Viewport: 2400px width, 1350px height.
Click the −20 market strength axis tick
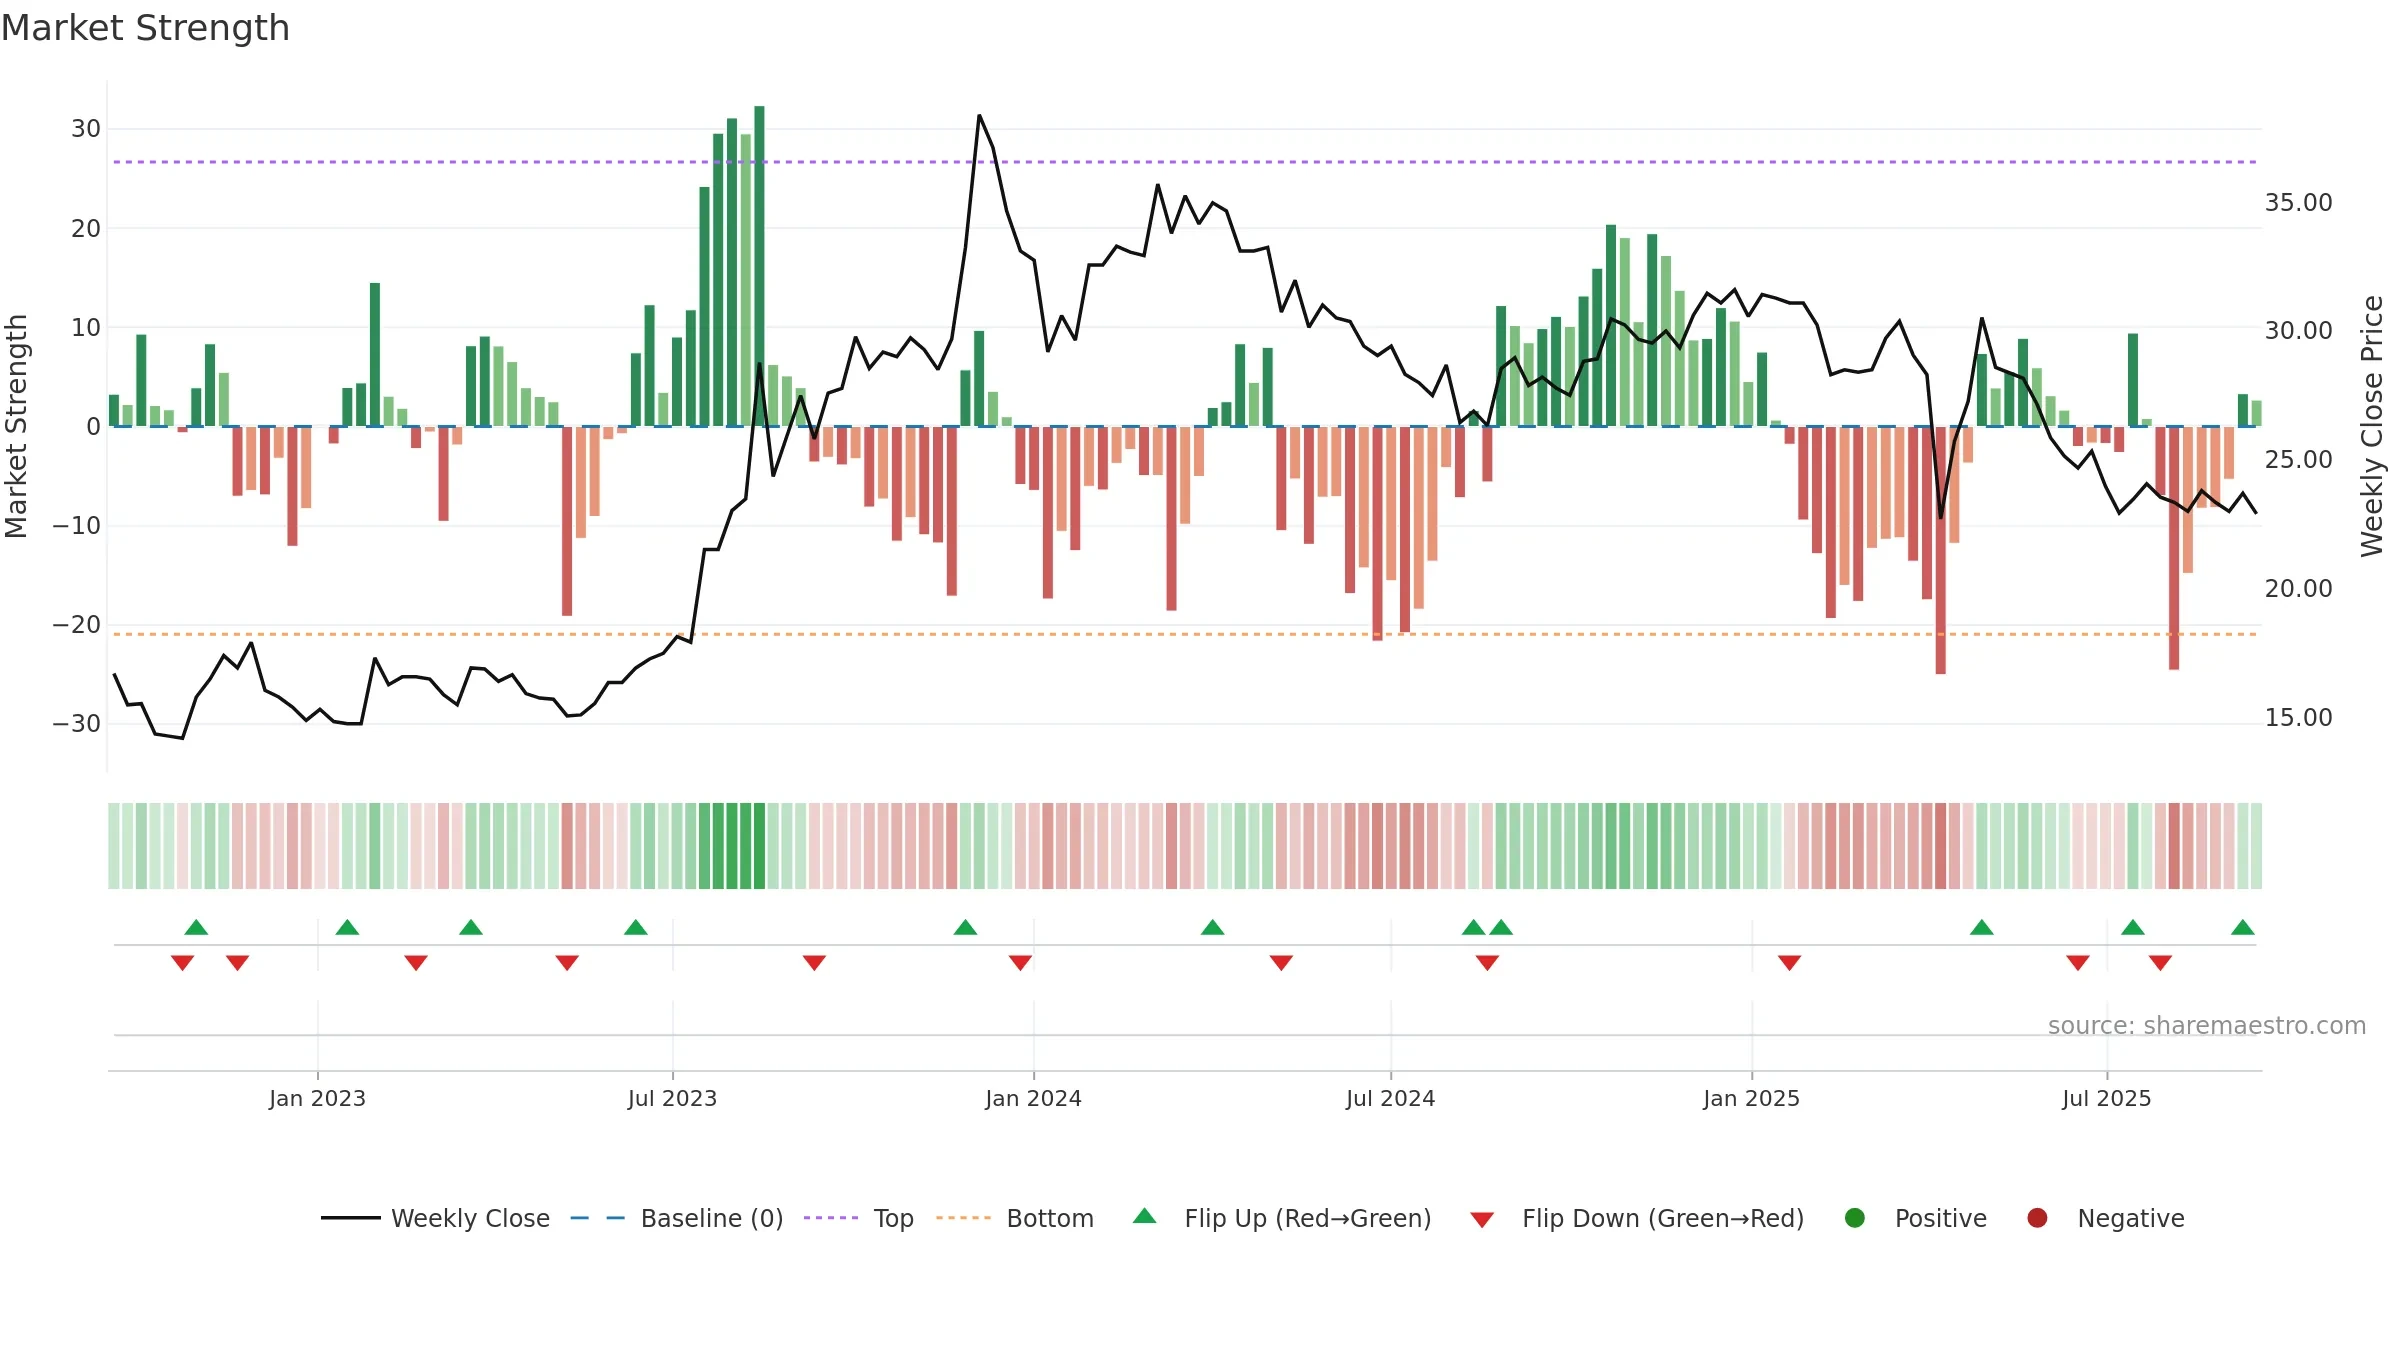77,625
